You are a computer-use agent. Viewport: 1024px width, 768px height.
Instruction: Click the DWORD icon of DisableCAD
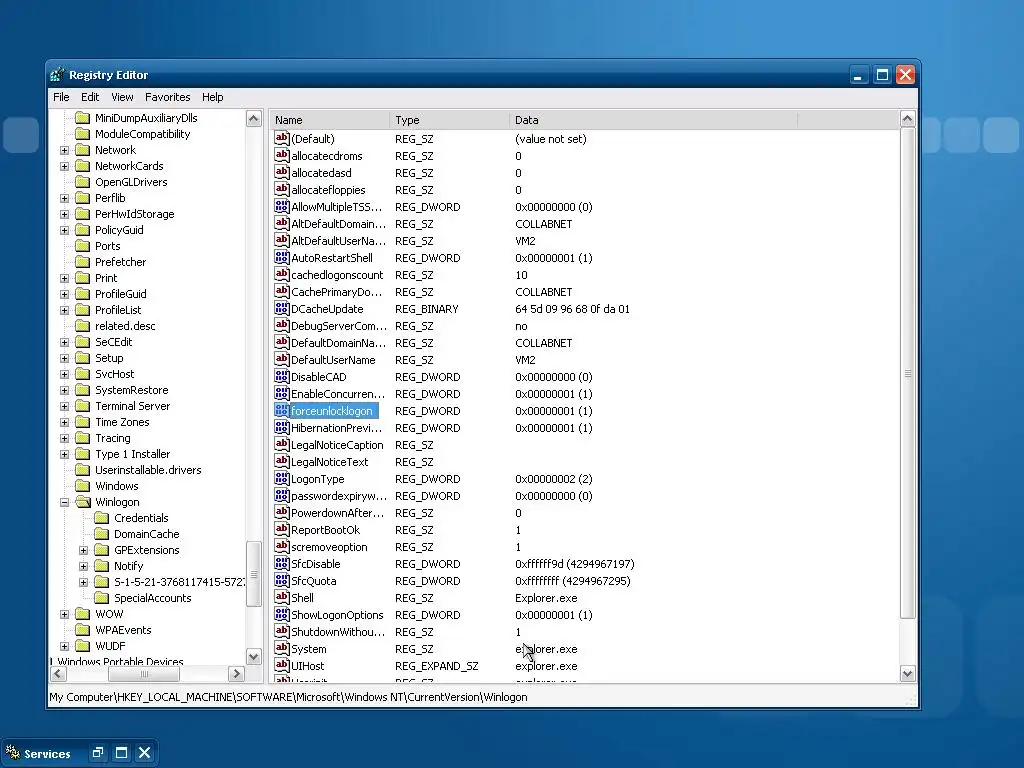pyautogui.click(x=281, y=376)
